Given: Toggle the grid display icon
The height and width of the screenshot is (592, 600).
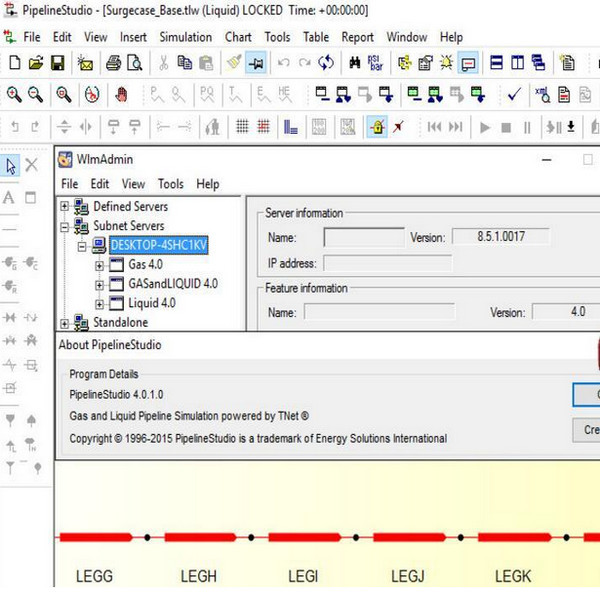Looking at the screenshot, I should [241, 127].
